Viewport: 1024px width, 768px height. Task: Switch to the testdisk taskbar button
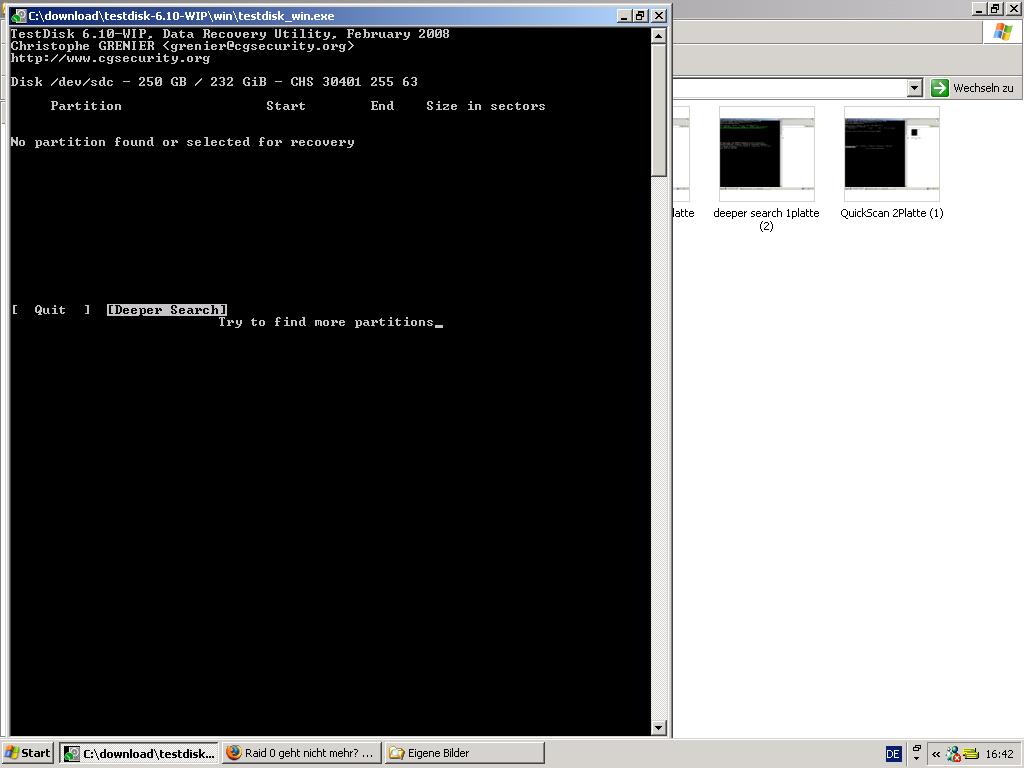tap(140, 753)
